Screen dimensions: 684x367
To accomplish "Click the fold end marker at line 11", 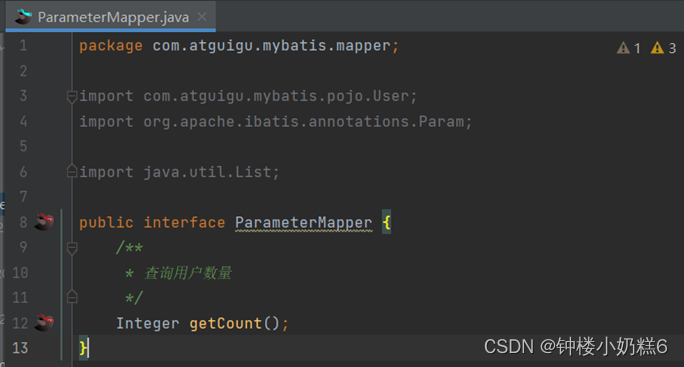I will [x=72, y=297].
